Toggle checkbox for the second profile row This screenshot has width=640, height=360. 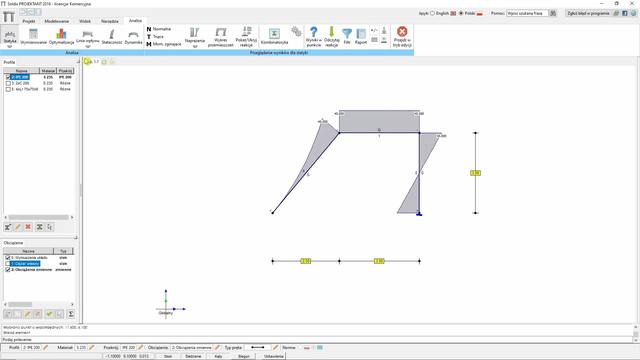(8, 83)
